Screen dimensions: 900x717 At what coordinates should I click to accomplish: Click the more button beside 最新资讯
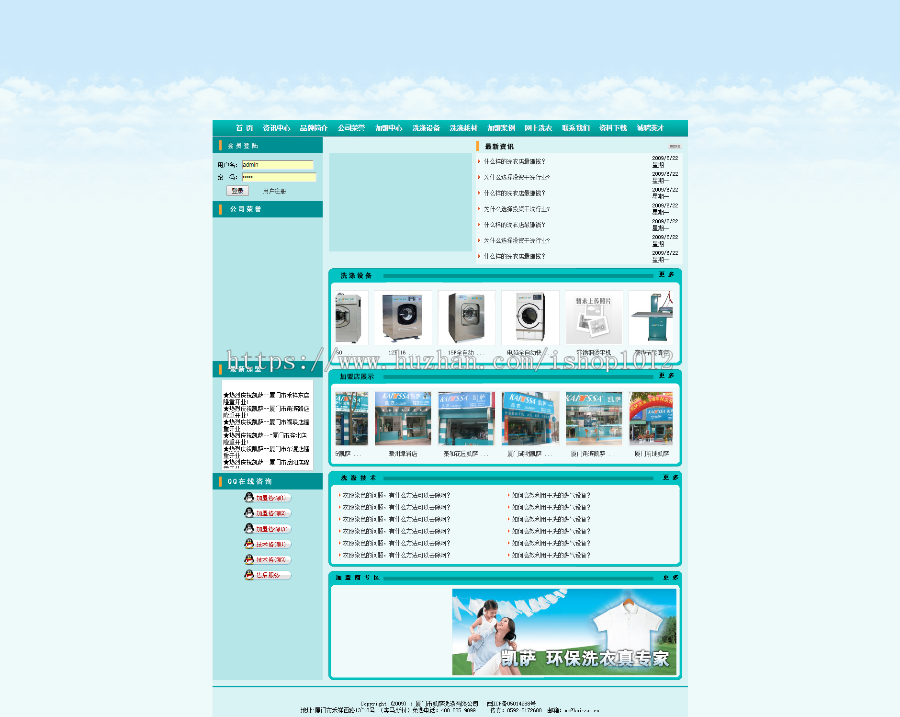[674, 146]
